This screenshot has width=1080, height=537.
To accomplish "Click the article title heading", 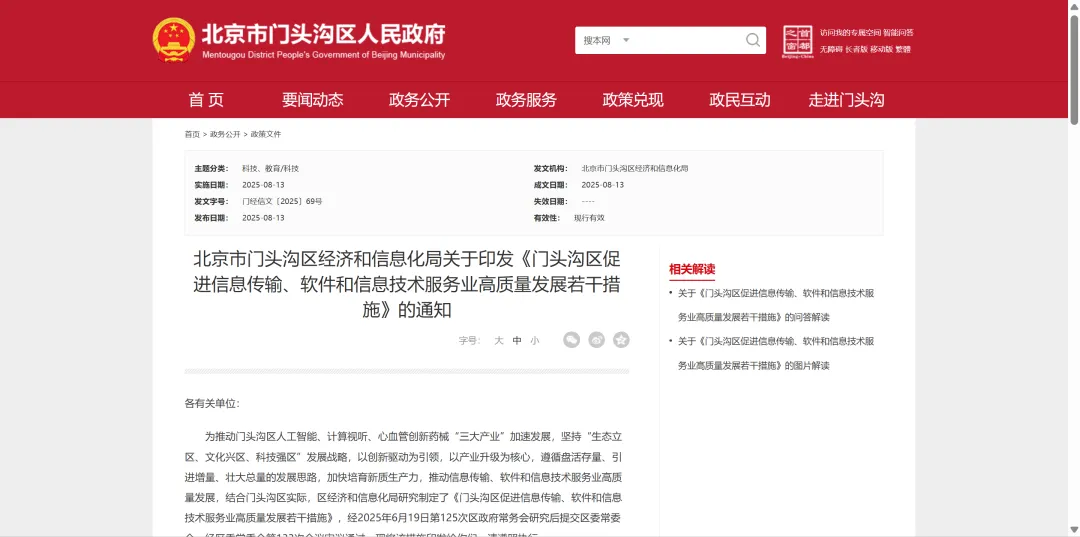I will [406, 284].
